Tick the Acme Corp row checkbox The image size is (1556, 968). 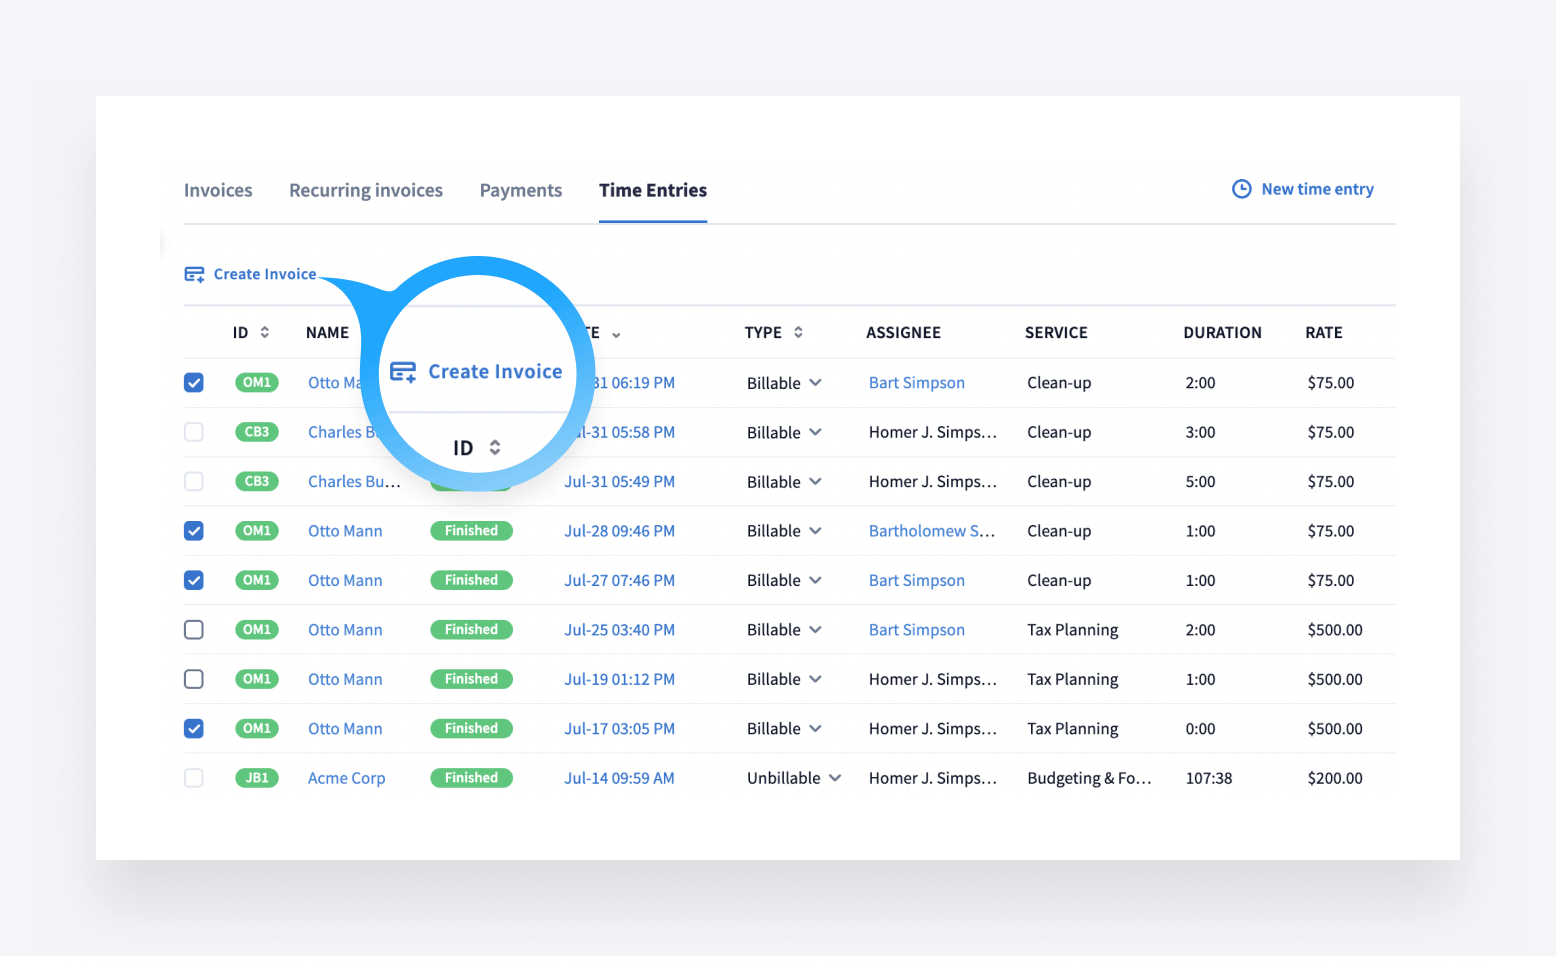pyautogui.click(x=194, y=778)
